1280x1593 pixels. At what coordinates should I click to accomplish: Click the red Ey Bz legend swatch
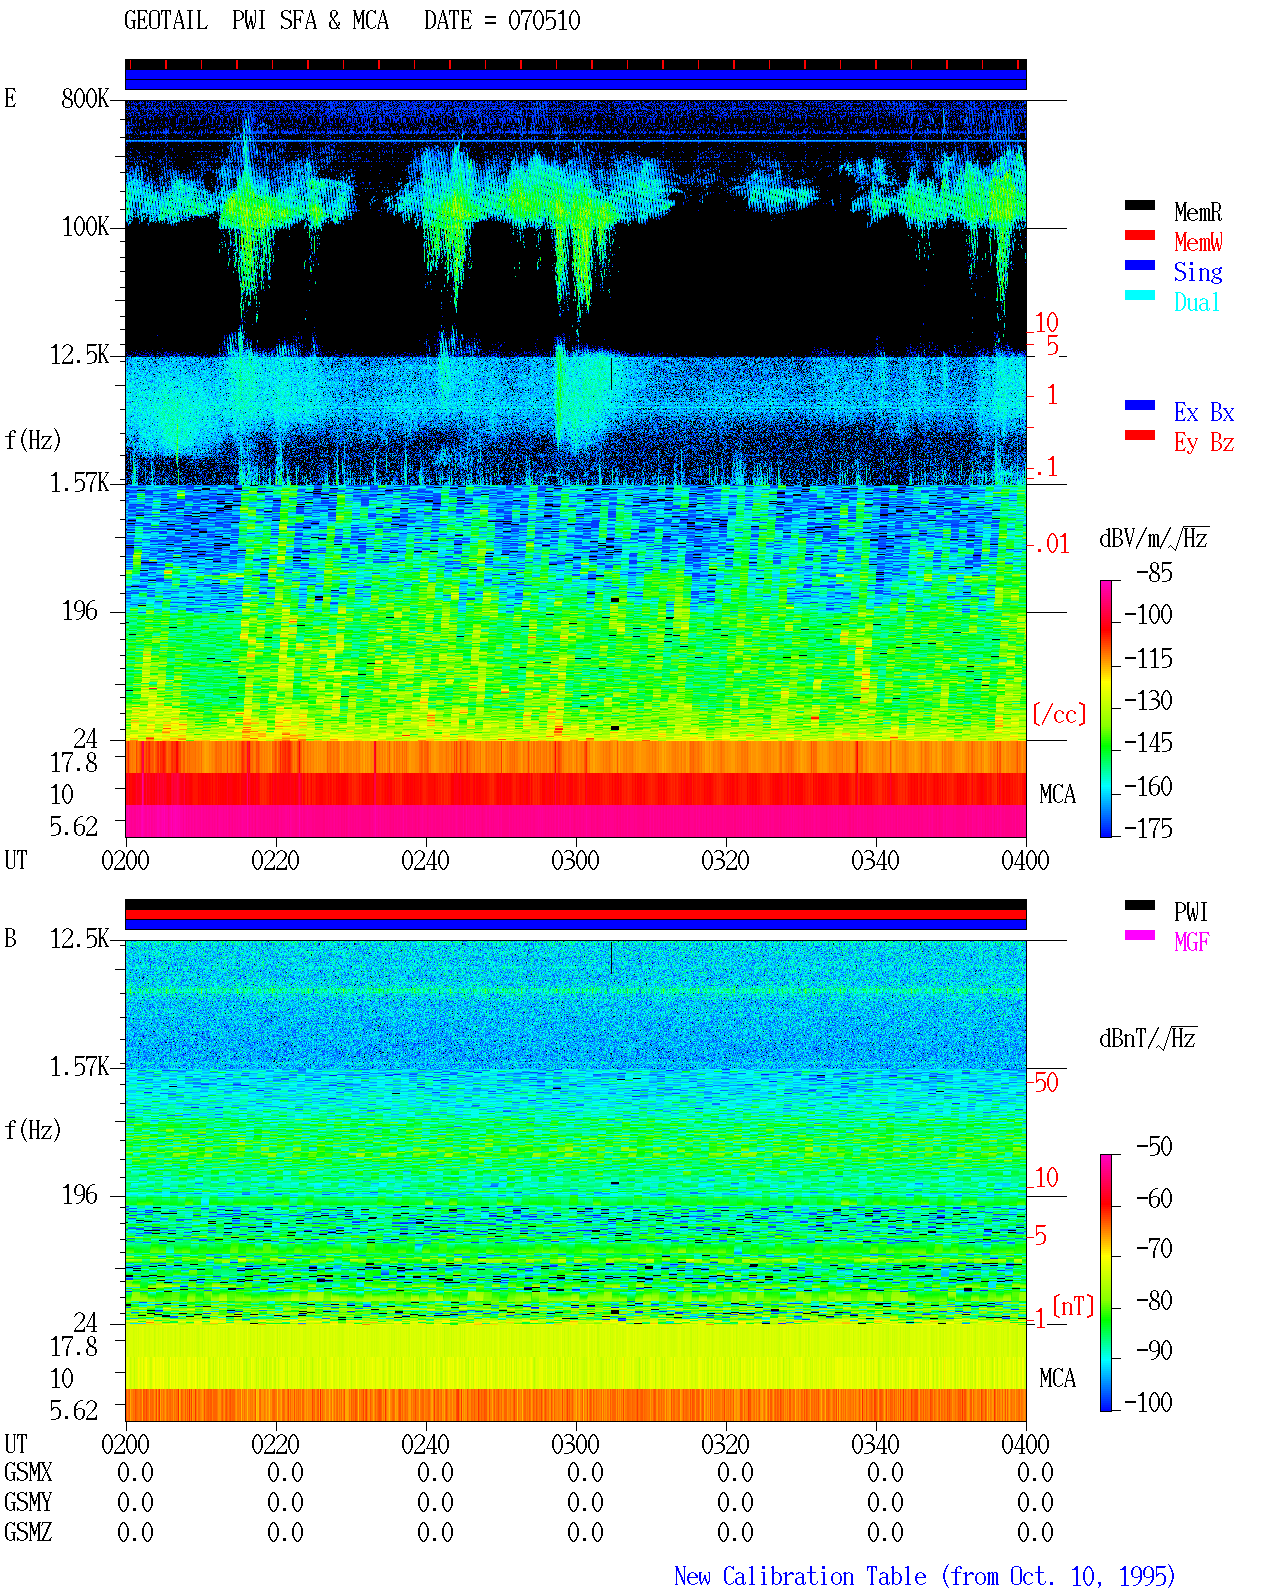coord(1140,436)
